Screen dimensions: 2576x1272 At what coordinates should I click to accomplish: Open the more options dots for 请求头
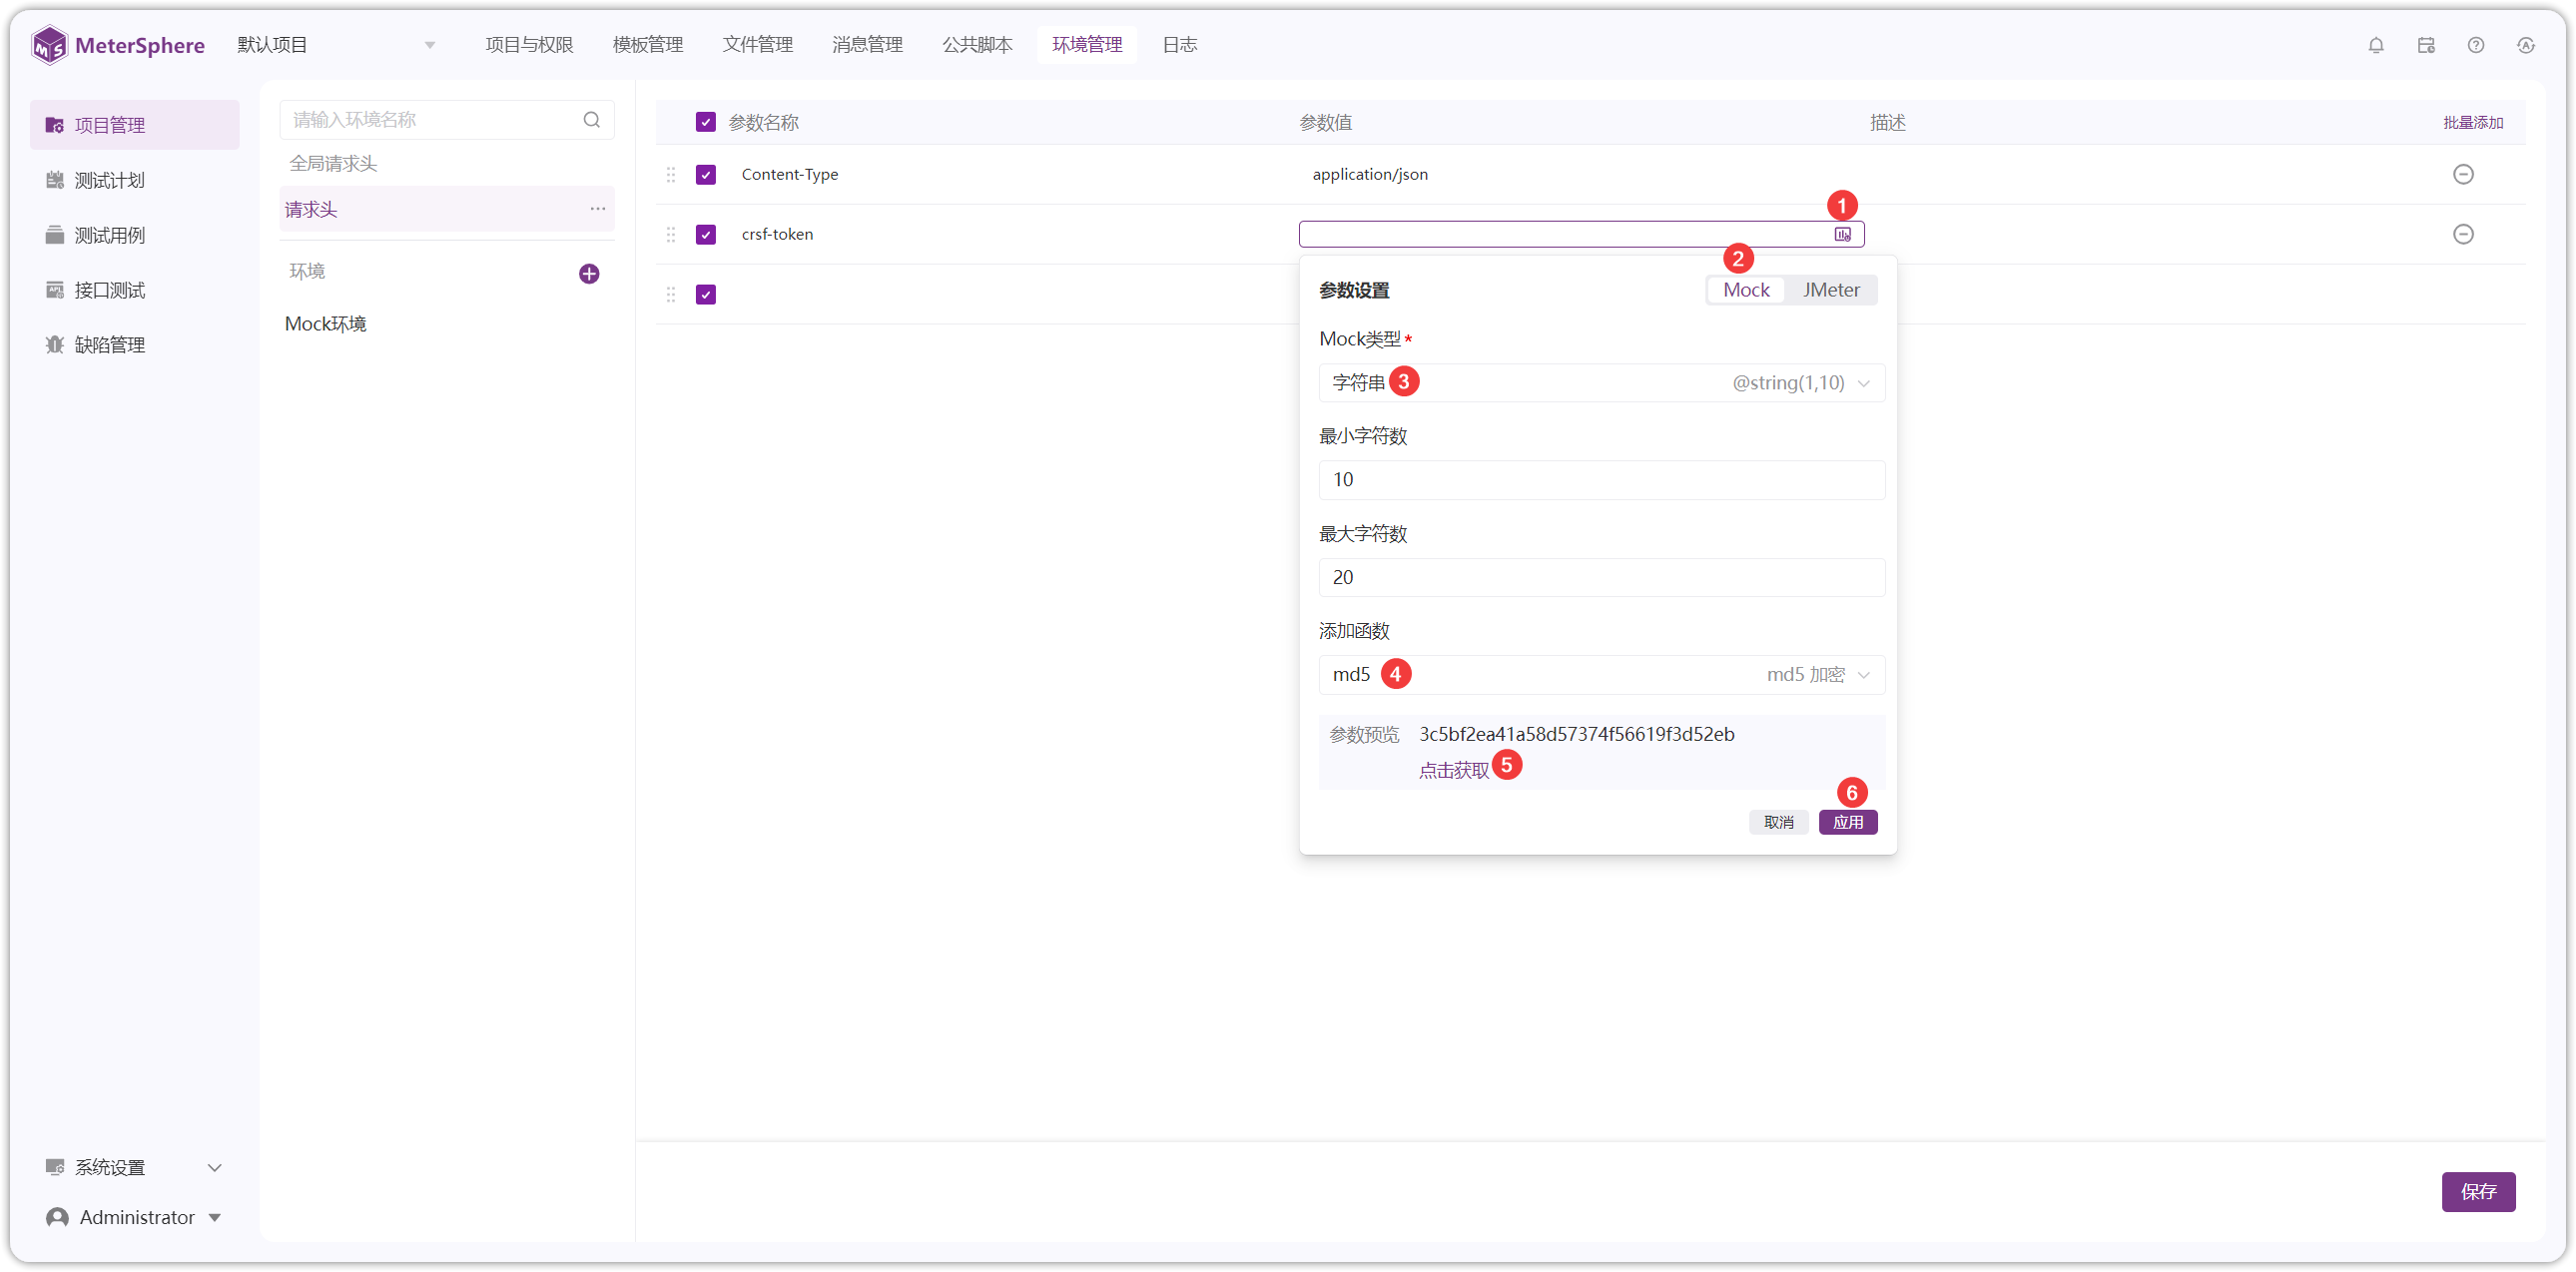(598, 209)
